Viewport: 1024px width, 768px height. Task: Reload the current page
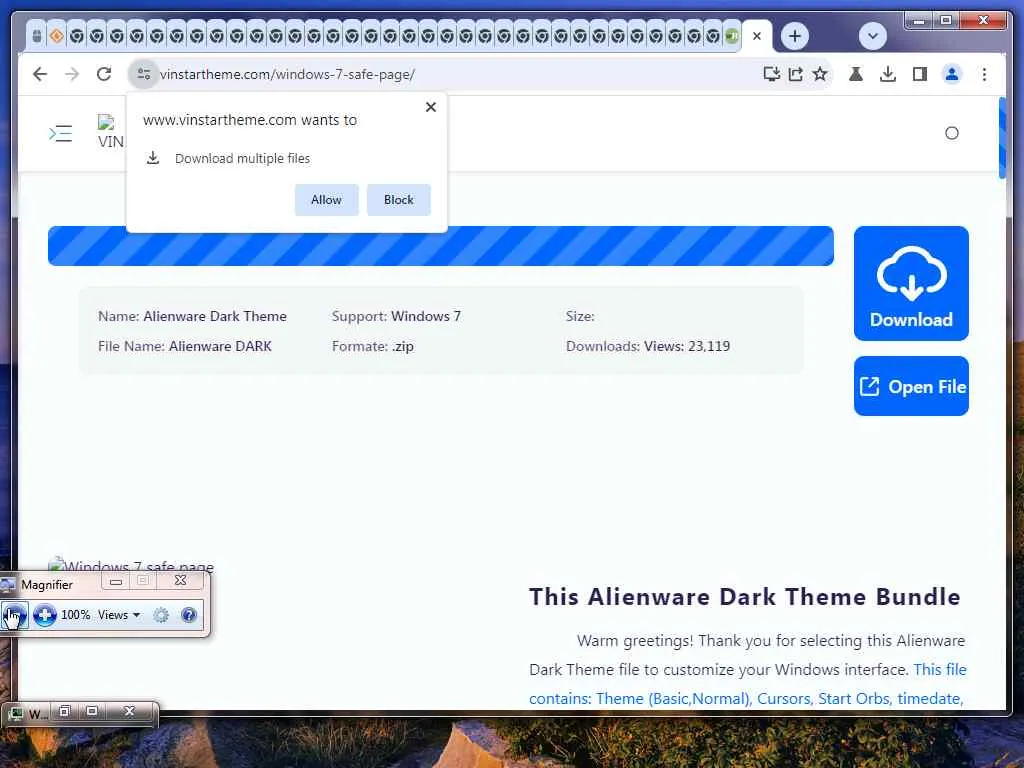coord(104,74)
